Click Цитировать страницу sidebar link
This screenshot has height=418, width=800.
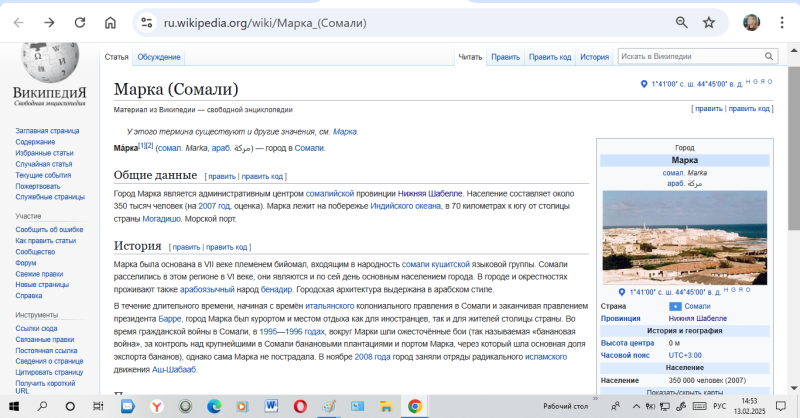(x=49, y=373)
